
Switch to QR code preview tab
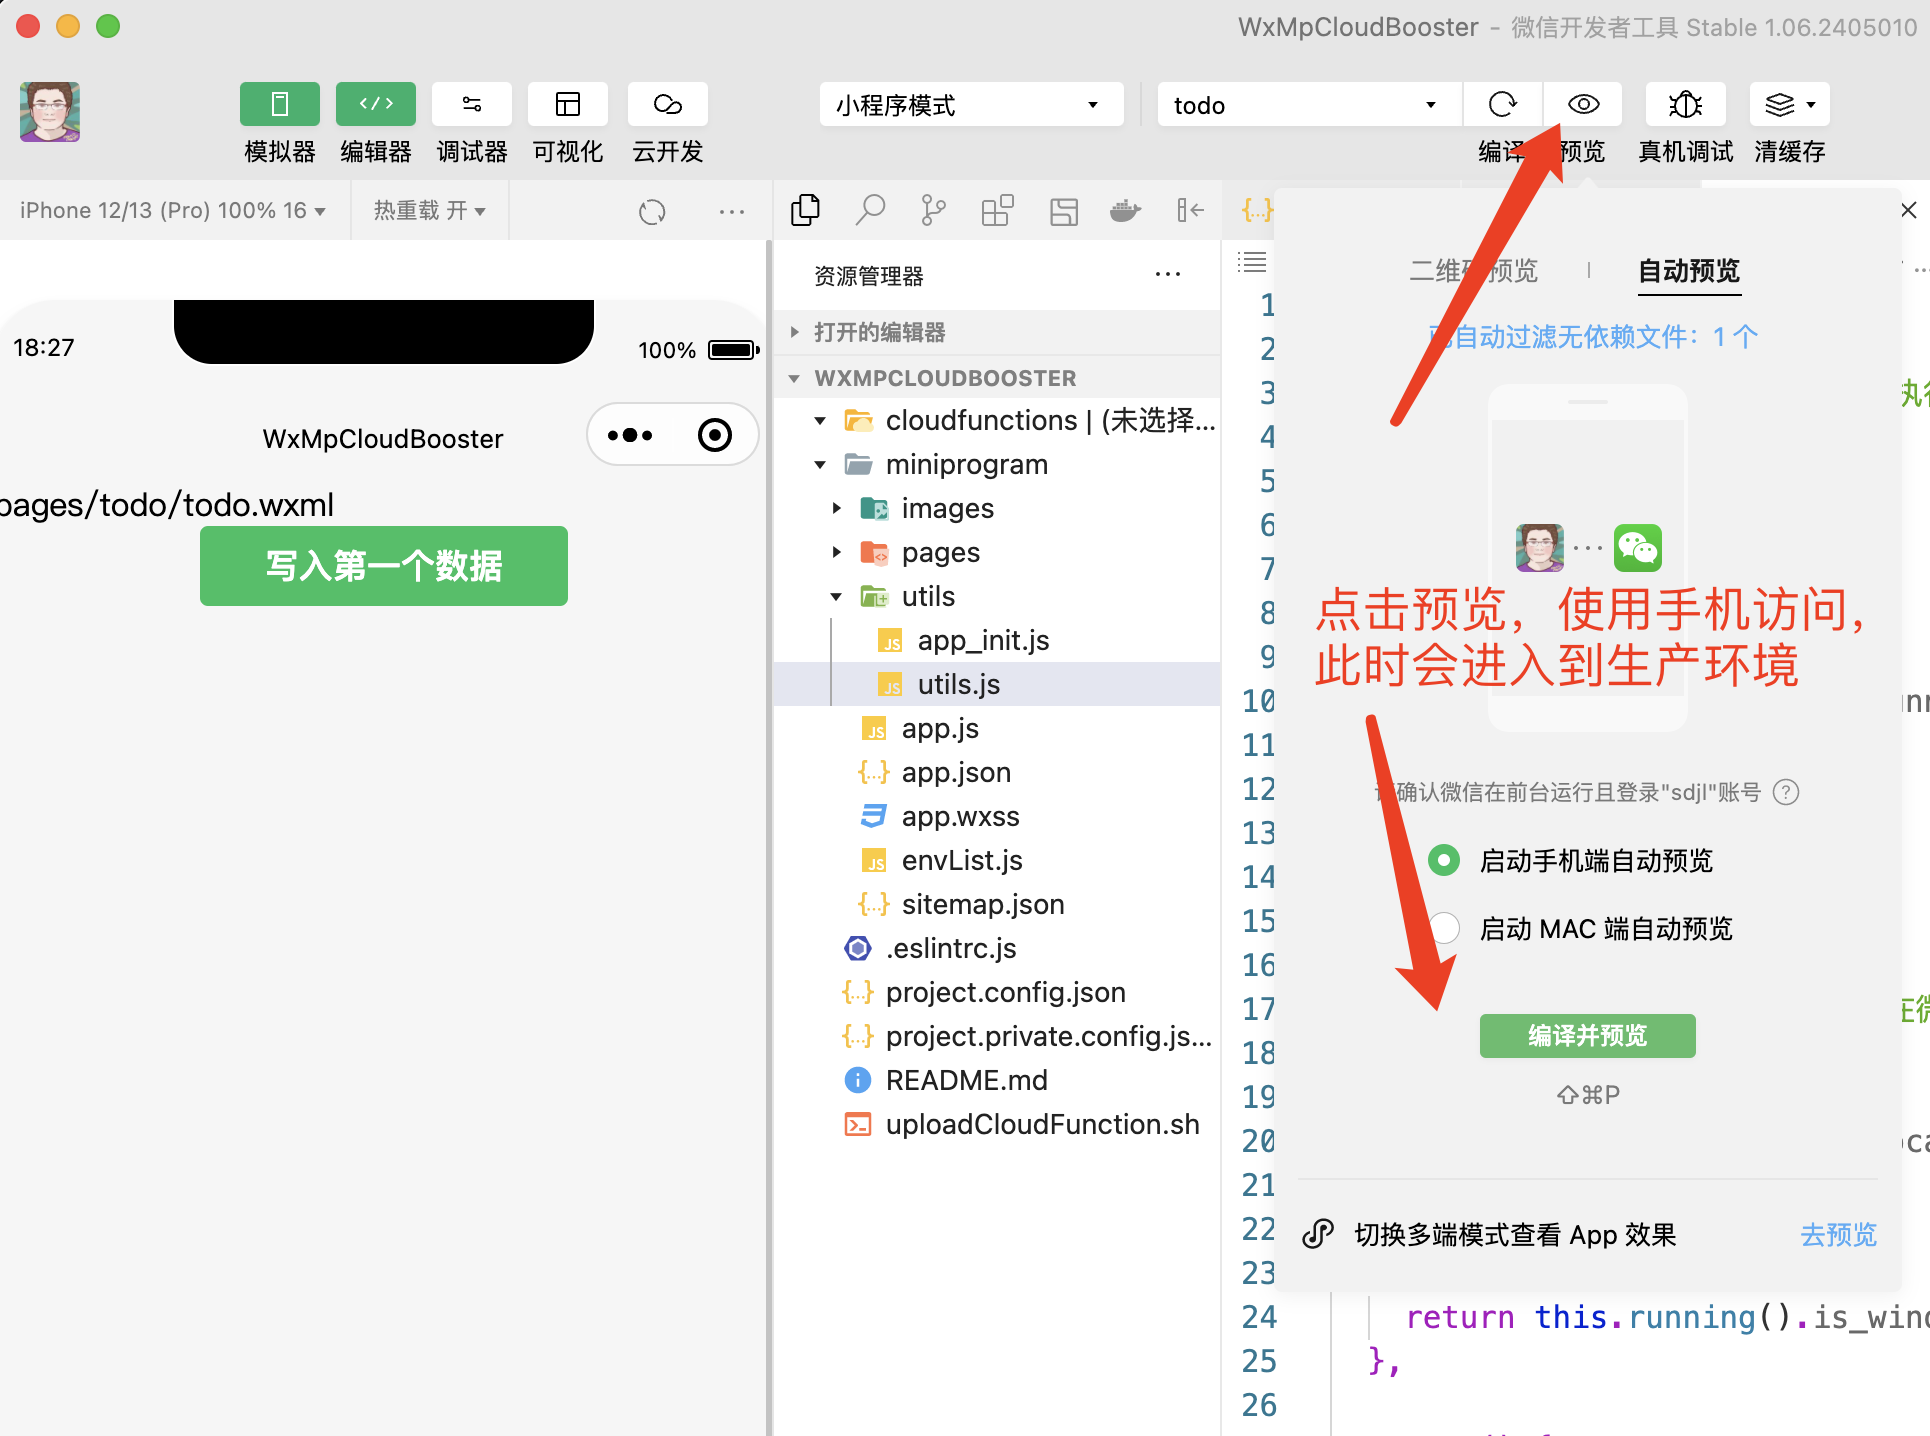(x=1473, y=271)
